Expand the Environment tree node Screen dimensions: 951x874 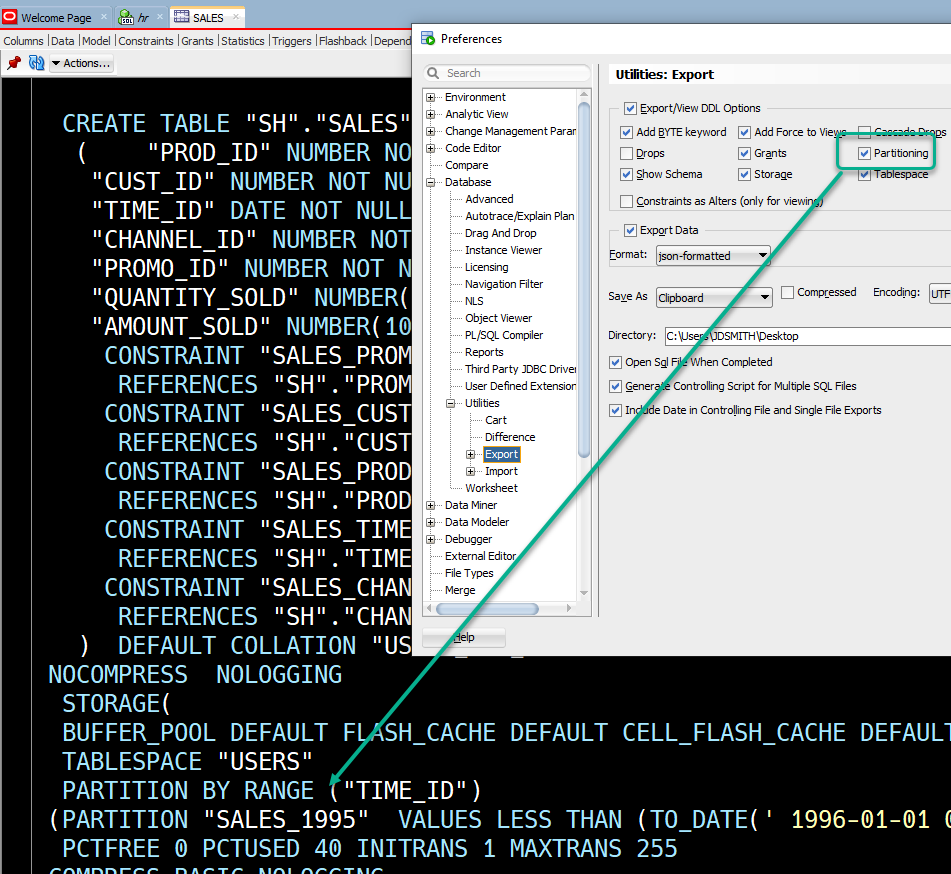coord(431,97)
